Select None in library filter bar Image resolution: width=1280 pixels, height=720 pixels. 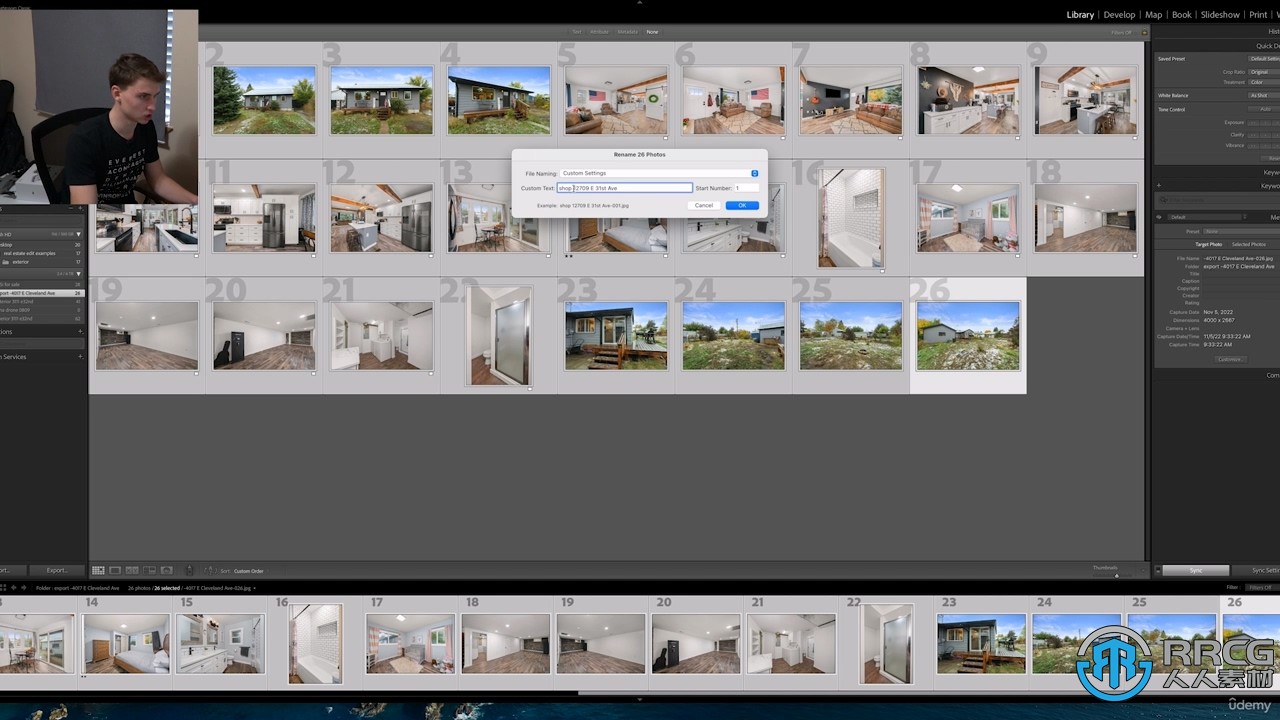pos(652,32)
